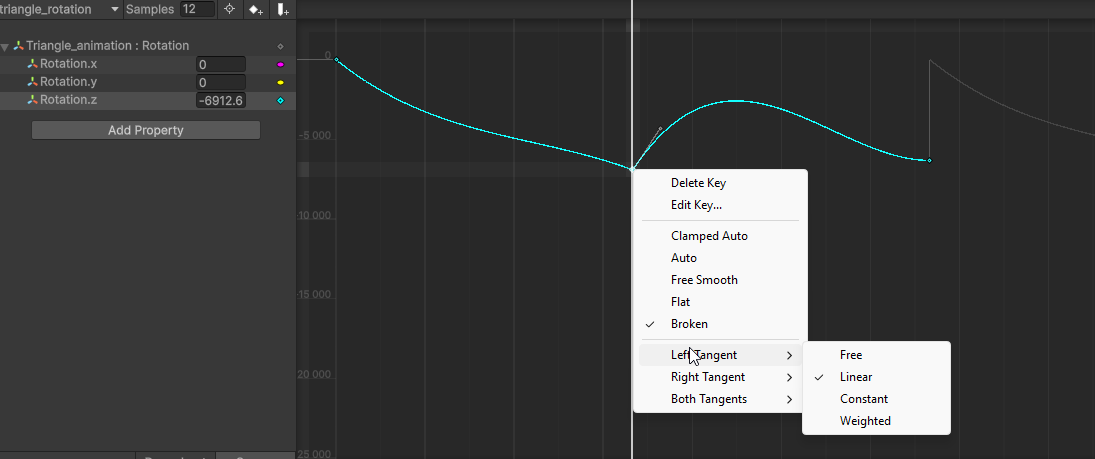Viewport: 1095px width, 459px height.
Task: Click the tangent handle near selected keyframe
Action: click(661, 129)
